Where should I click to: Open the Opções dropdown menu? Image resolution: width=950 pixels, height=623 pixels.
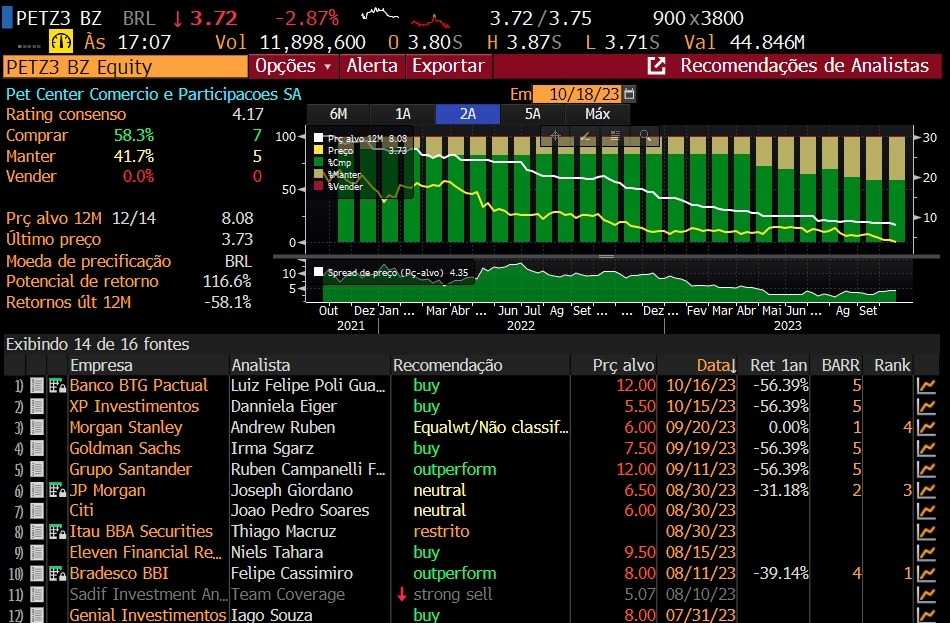293,66
